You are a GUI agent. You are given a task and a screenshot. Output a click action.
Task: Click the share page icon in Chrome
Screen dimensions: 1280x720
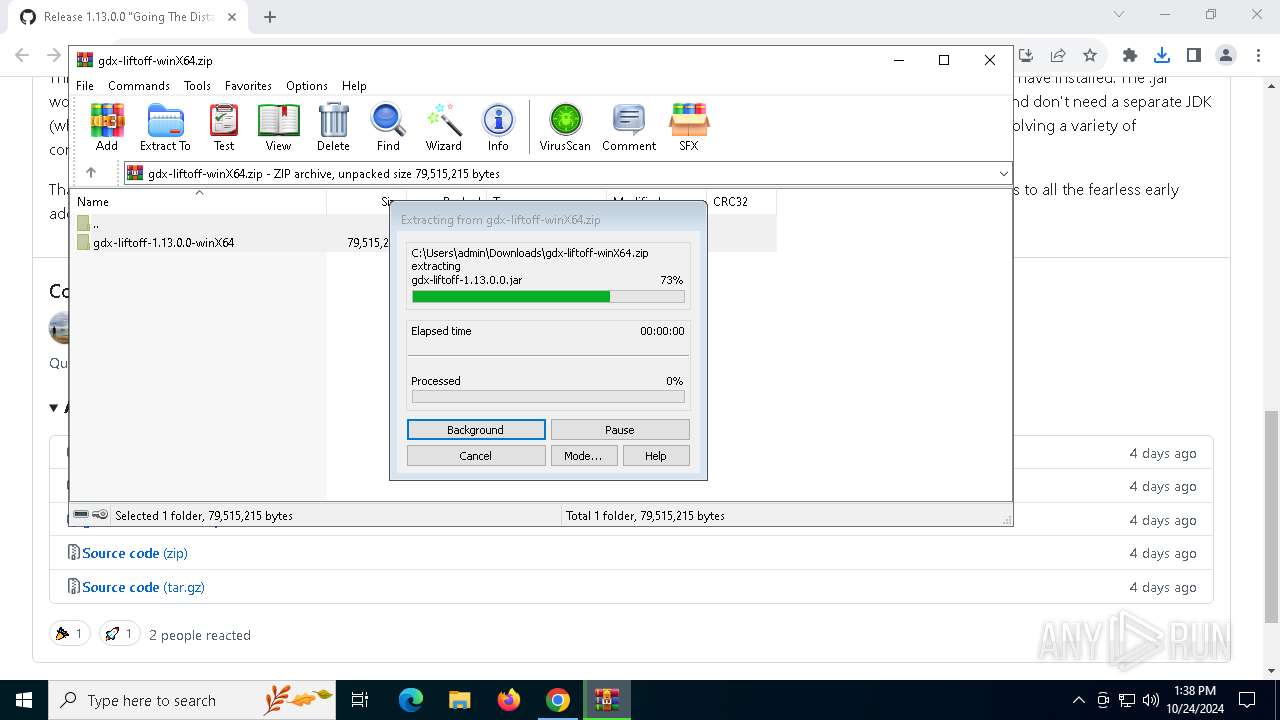pos(1058,55)
